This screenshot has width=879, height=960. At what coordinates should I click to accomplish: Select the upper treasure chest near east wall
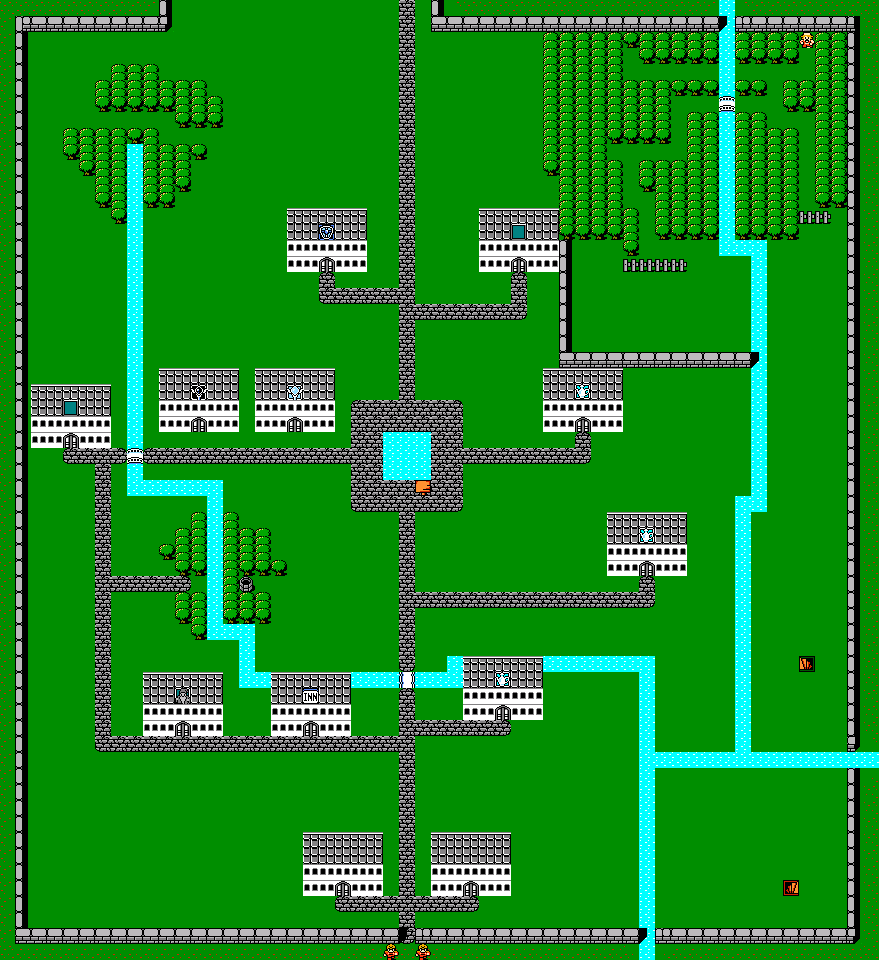807,663
